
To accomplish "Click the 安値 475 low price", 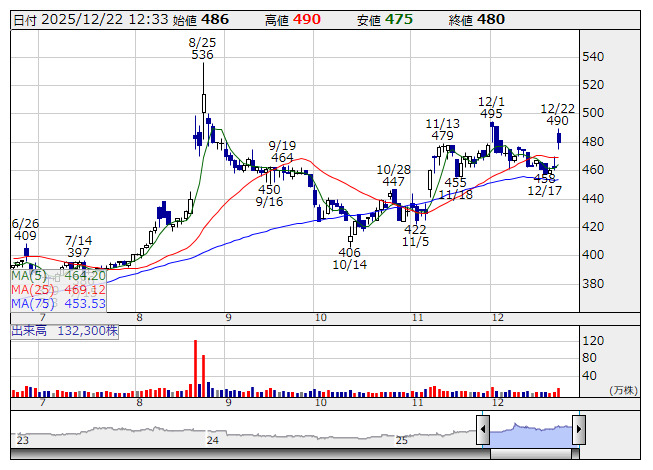I will (385, 20).
